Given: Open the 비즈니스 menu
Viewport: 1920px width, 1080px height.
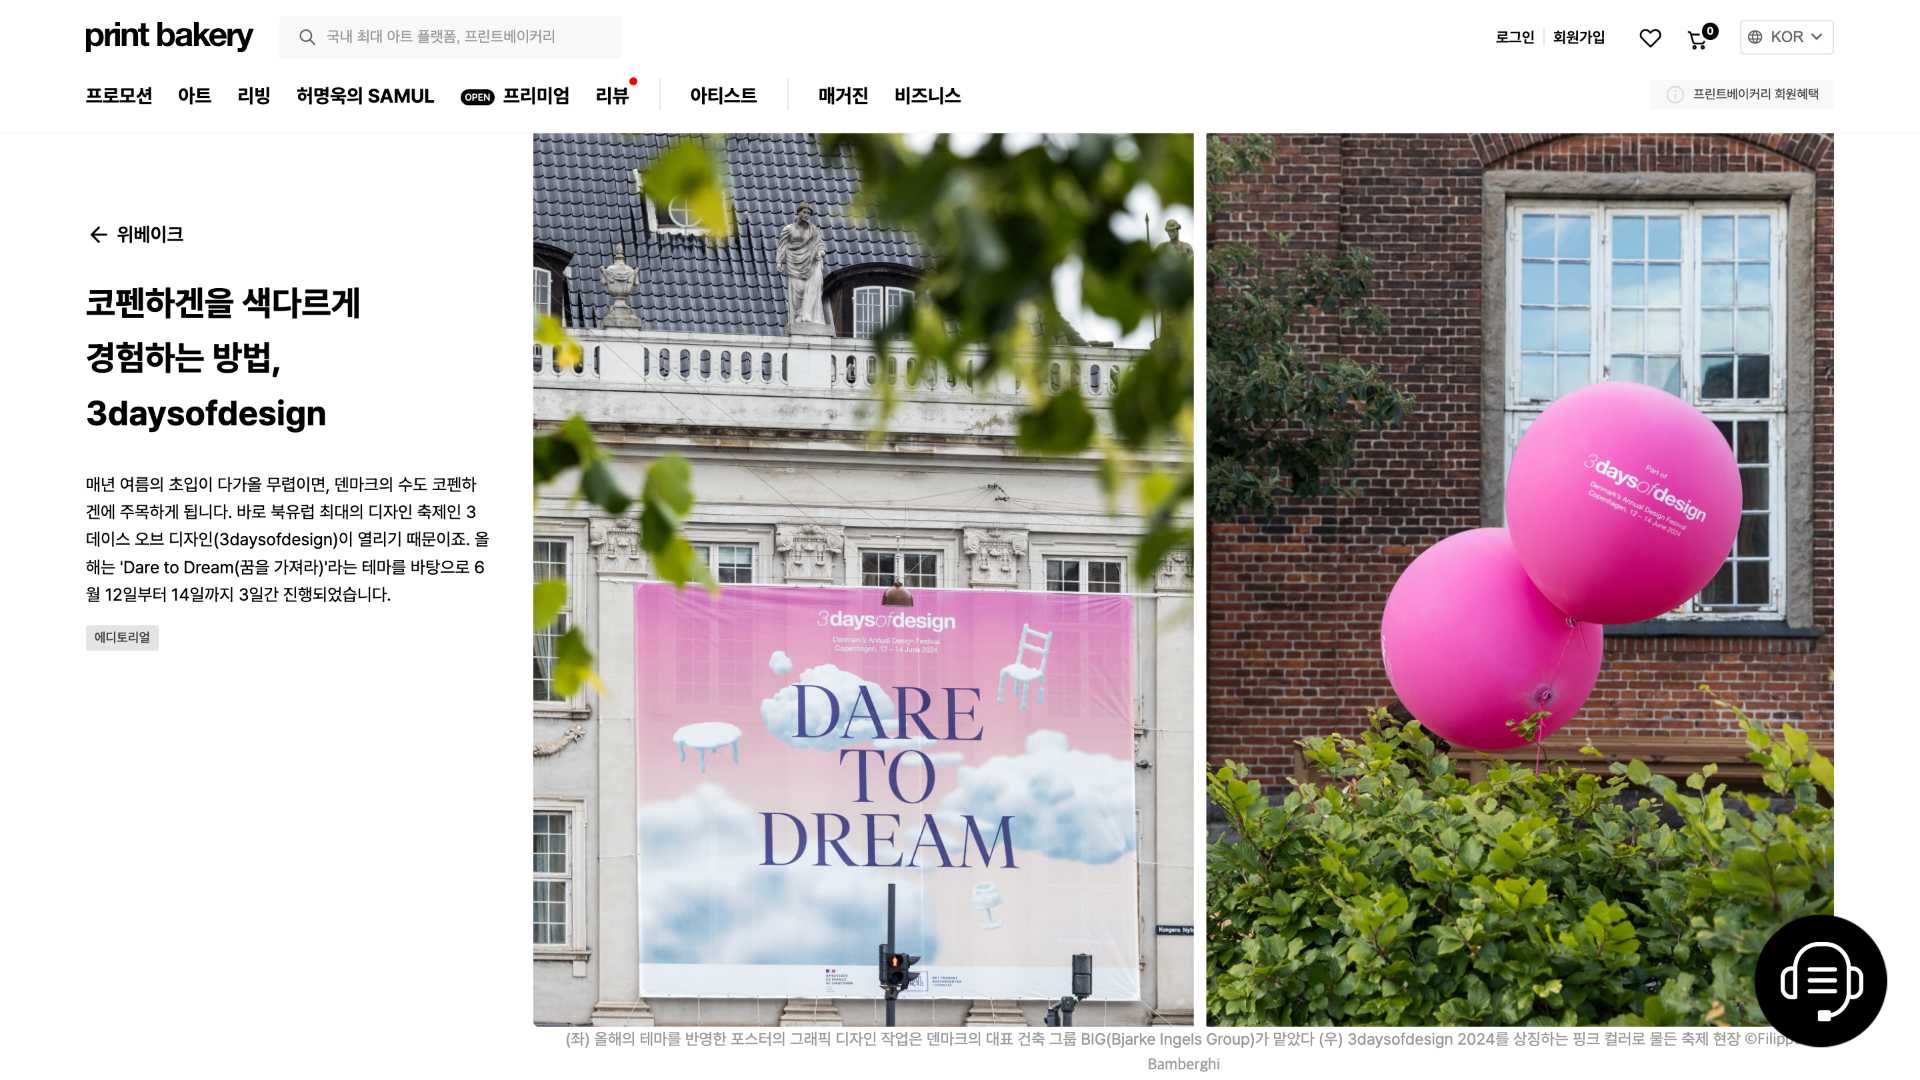Looking at the screenshot, I should [927, 96].
